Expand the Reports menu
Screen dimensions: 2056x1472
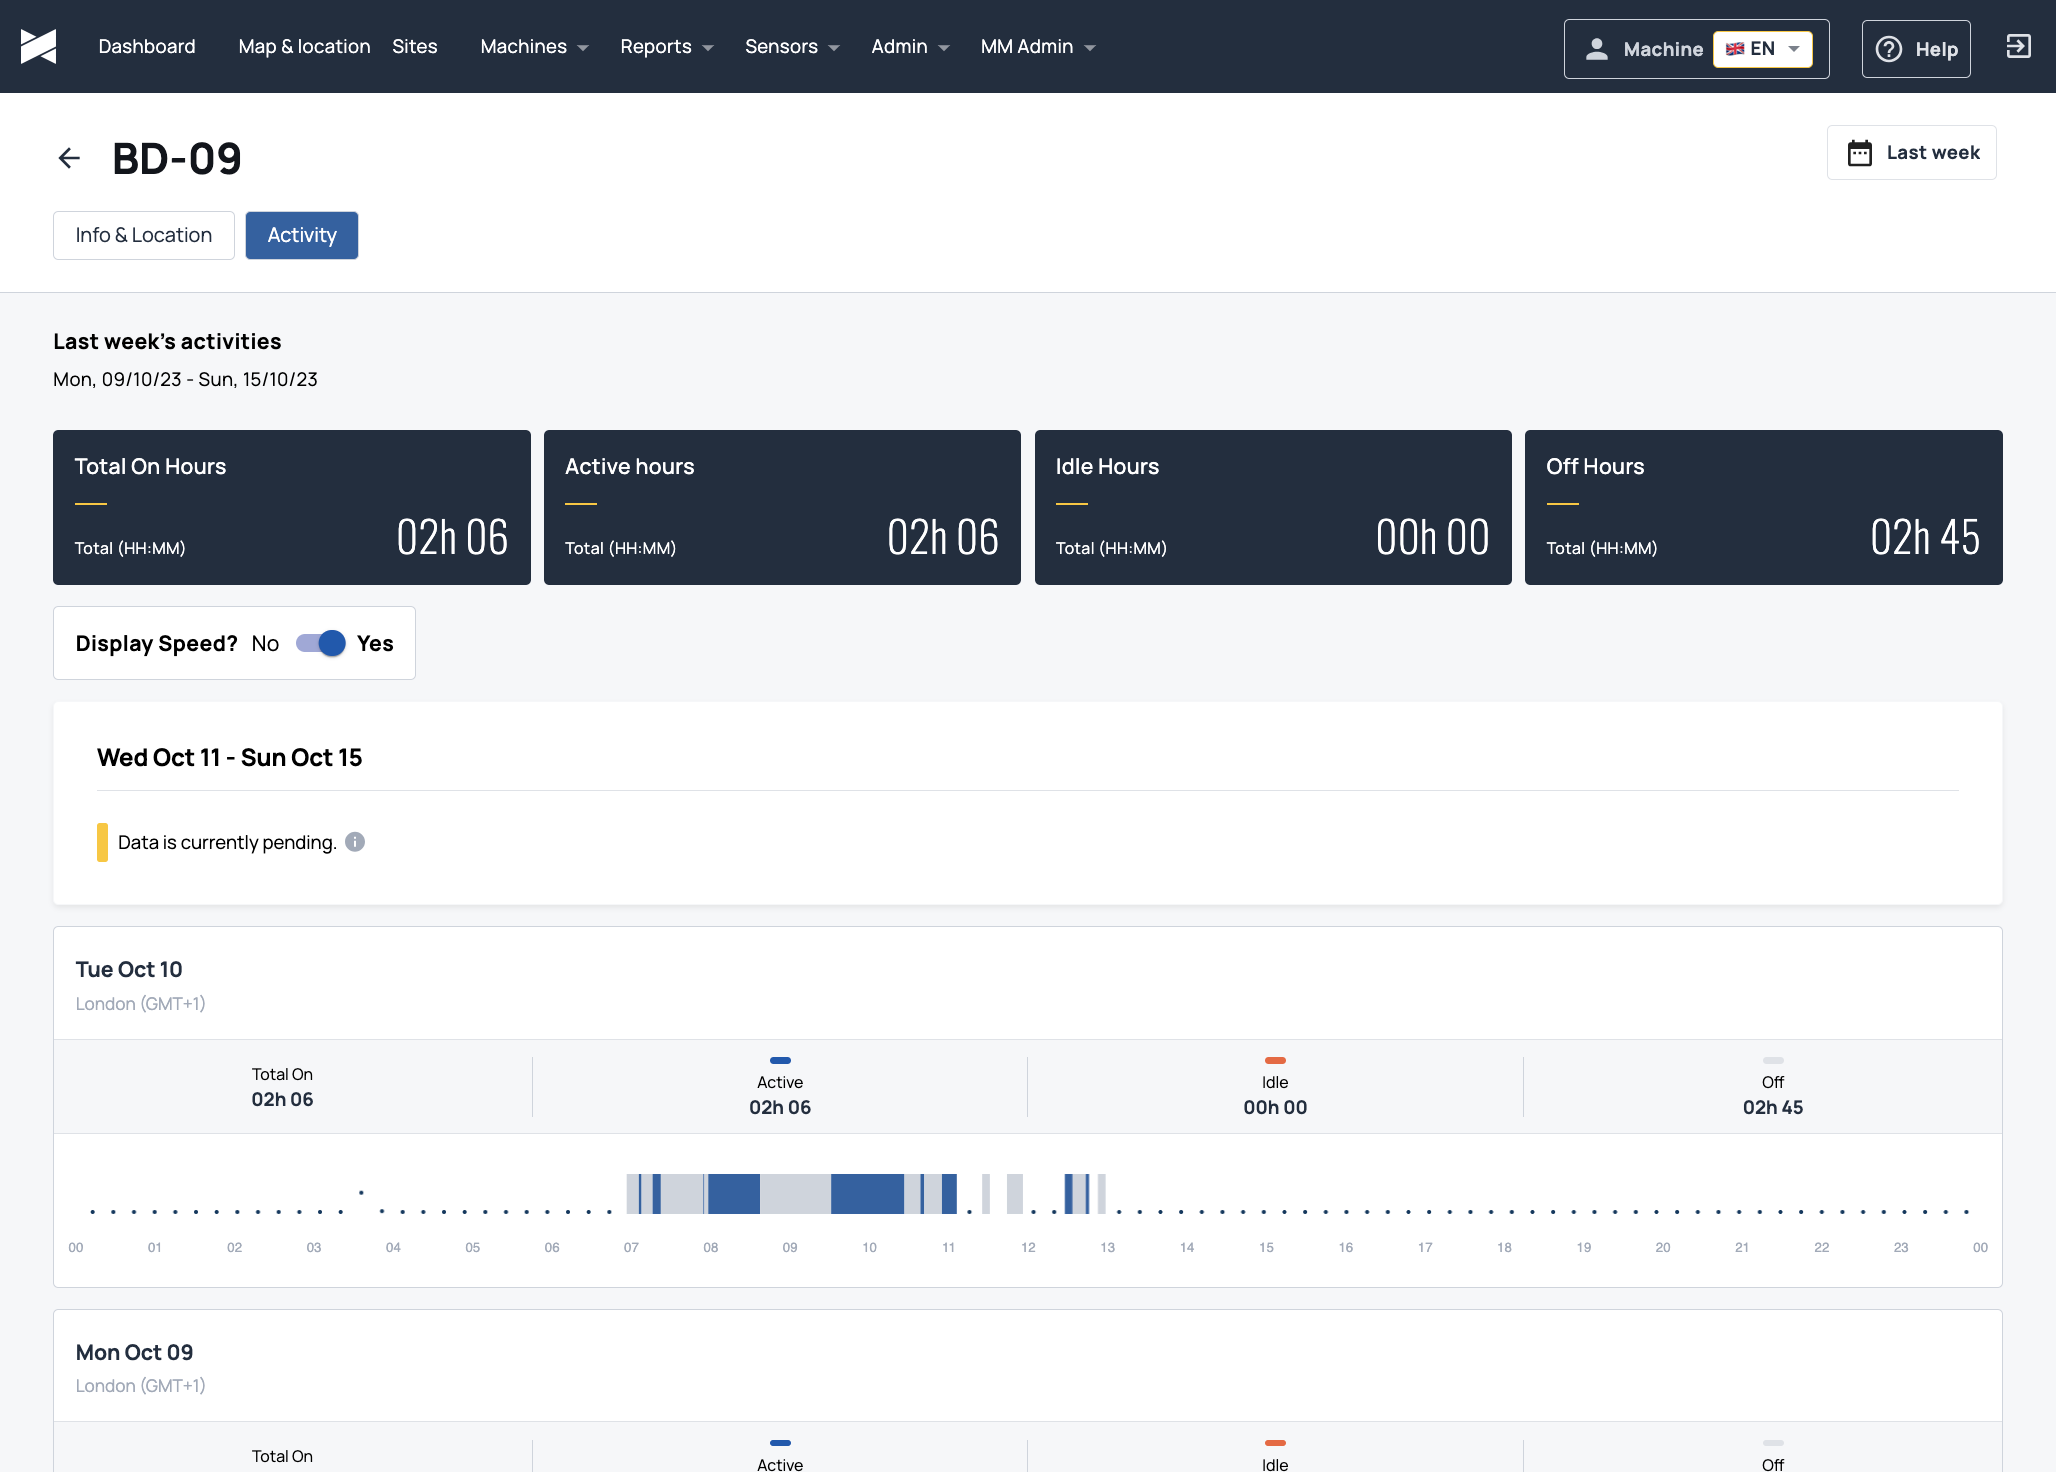pos(667,46)
